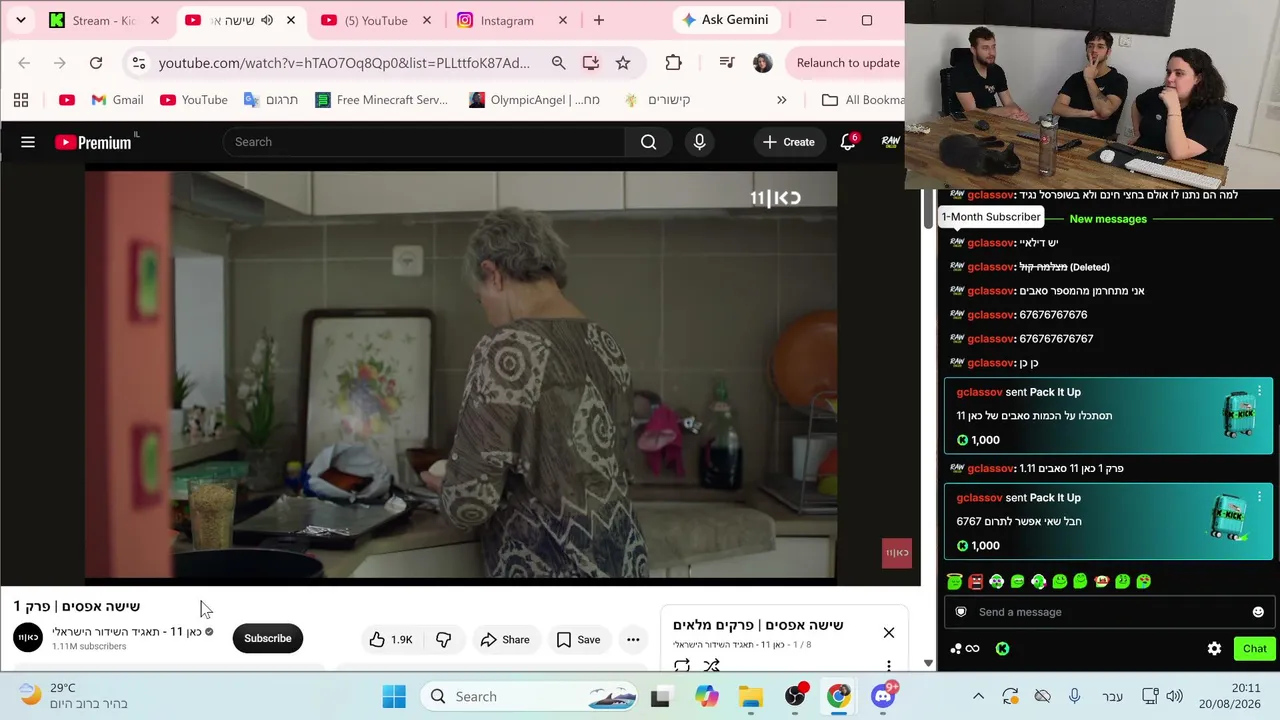Image resolution: width=1280 pixels, height=720 pixels.
Task: Open options on the second Pack It Up gift
Action: (x=1259, y=497)
